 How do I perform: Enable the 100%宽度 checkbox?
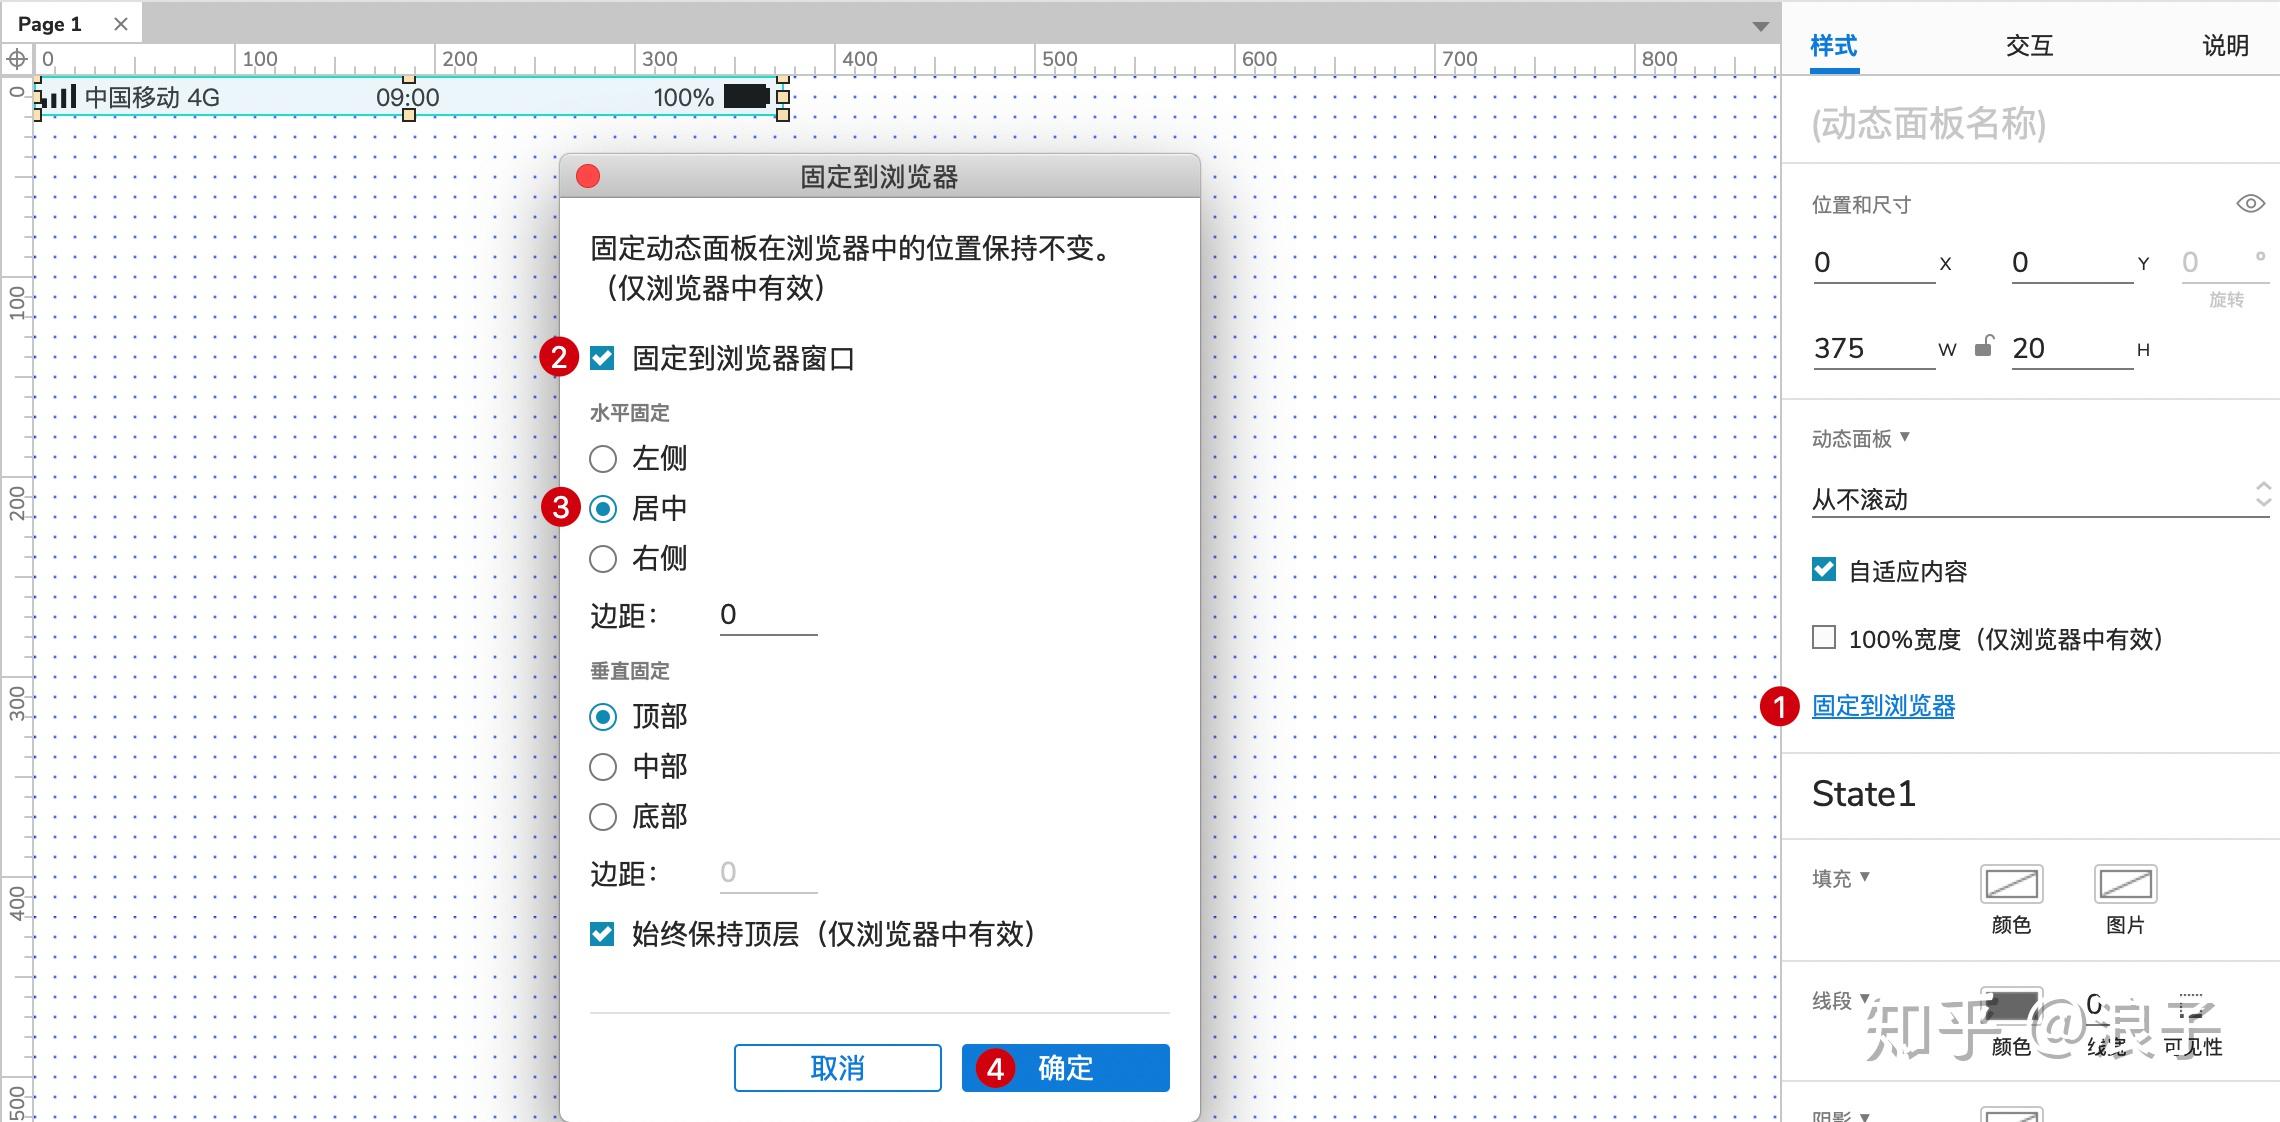[x=1824, y=638]
